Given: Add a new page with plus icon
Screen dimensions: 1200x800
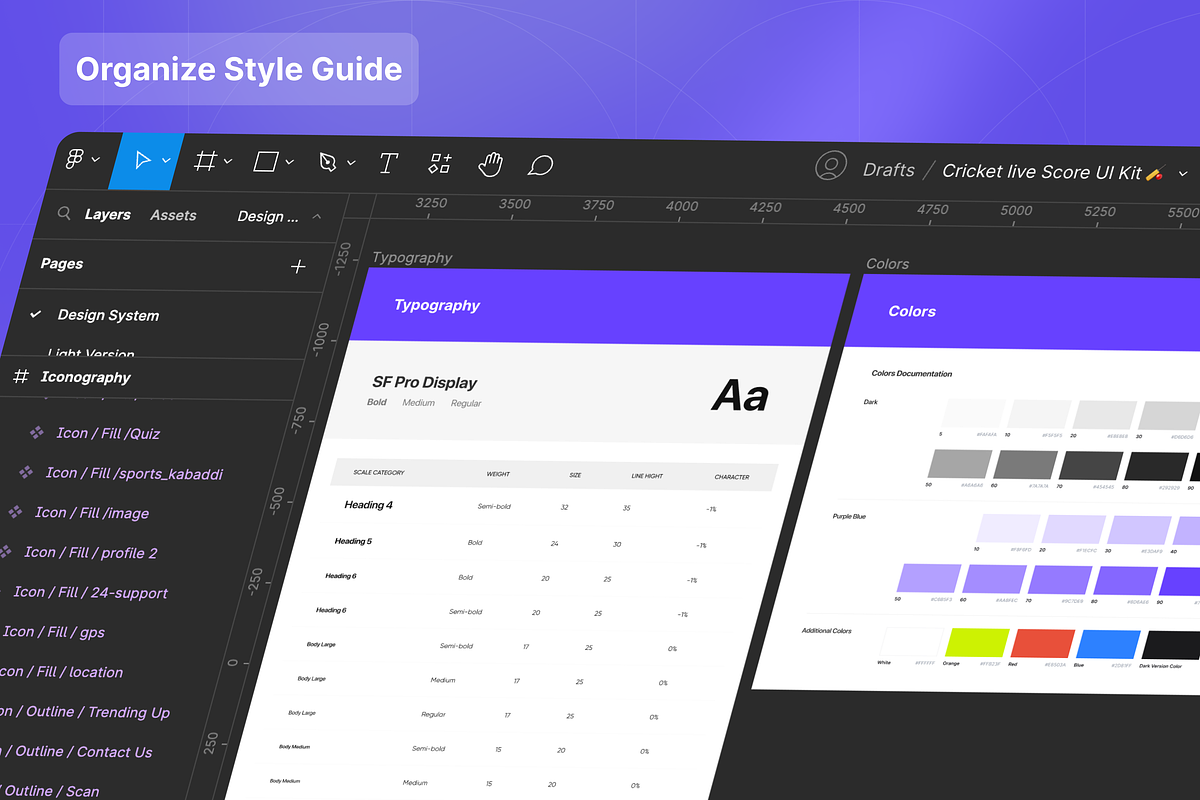Looking at the screenshot, I should [298, 267].
